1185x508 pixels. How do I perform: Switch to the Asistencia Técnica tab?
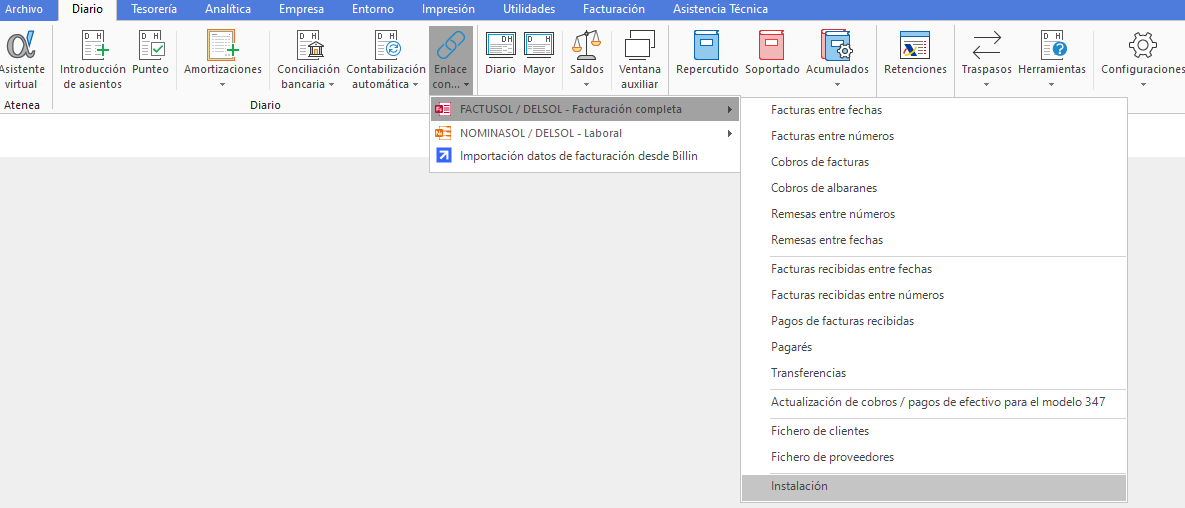click(720, 10)
